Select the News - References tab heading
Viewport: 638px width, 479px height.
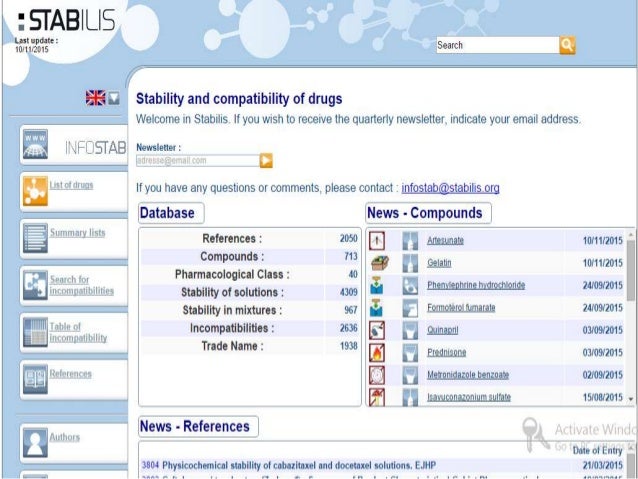tap(198, 427)
